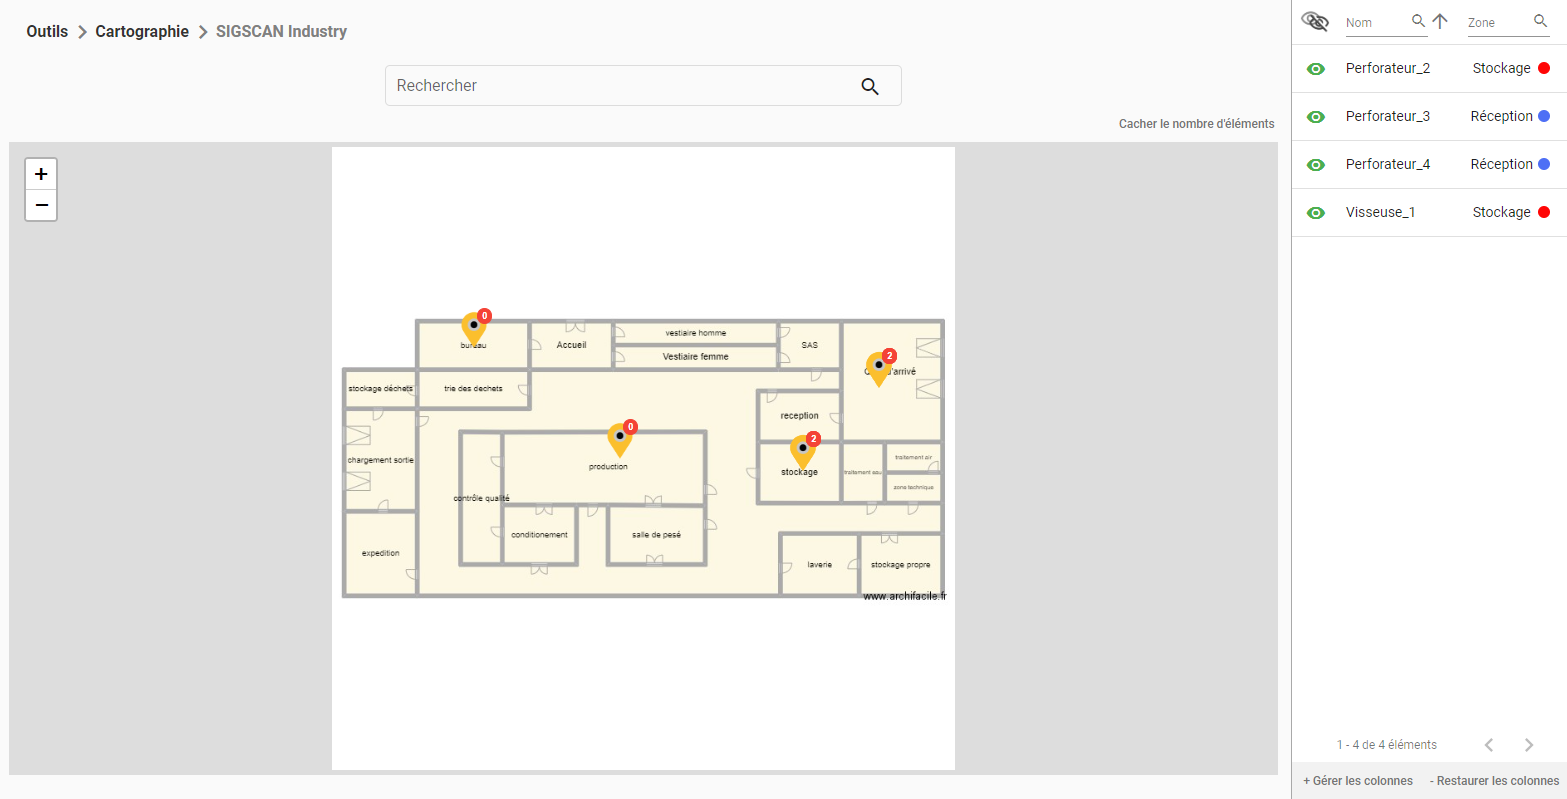Go to next page of elements list

coord(1528,745)
